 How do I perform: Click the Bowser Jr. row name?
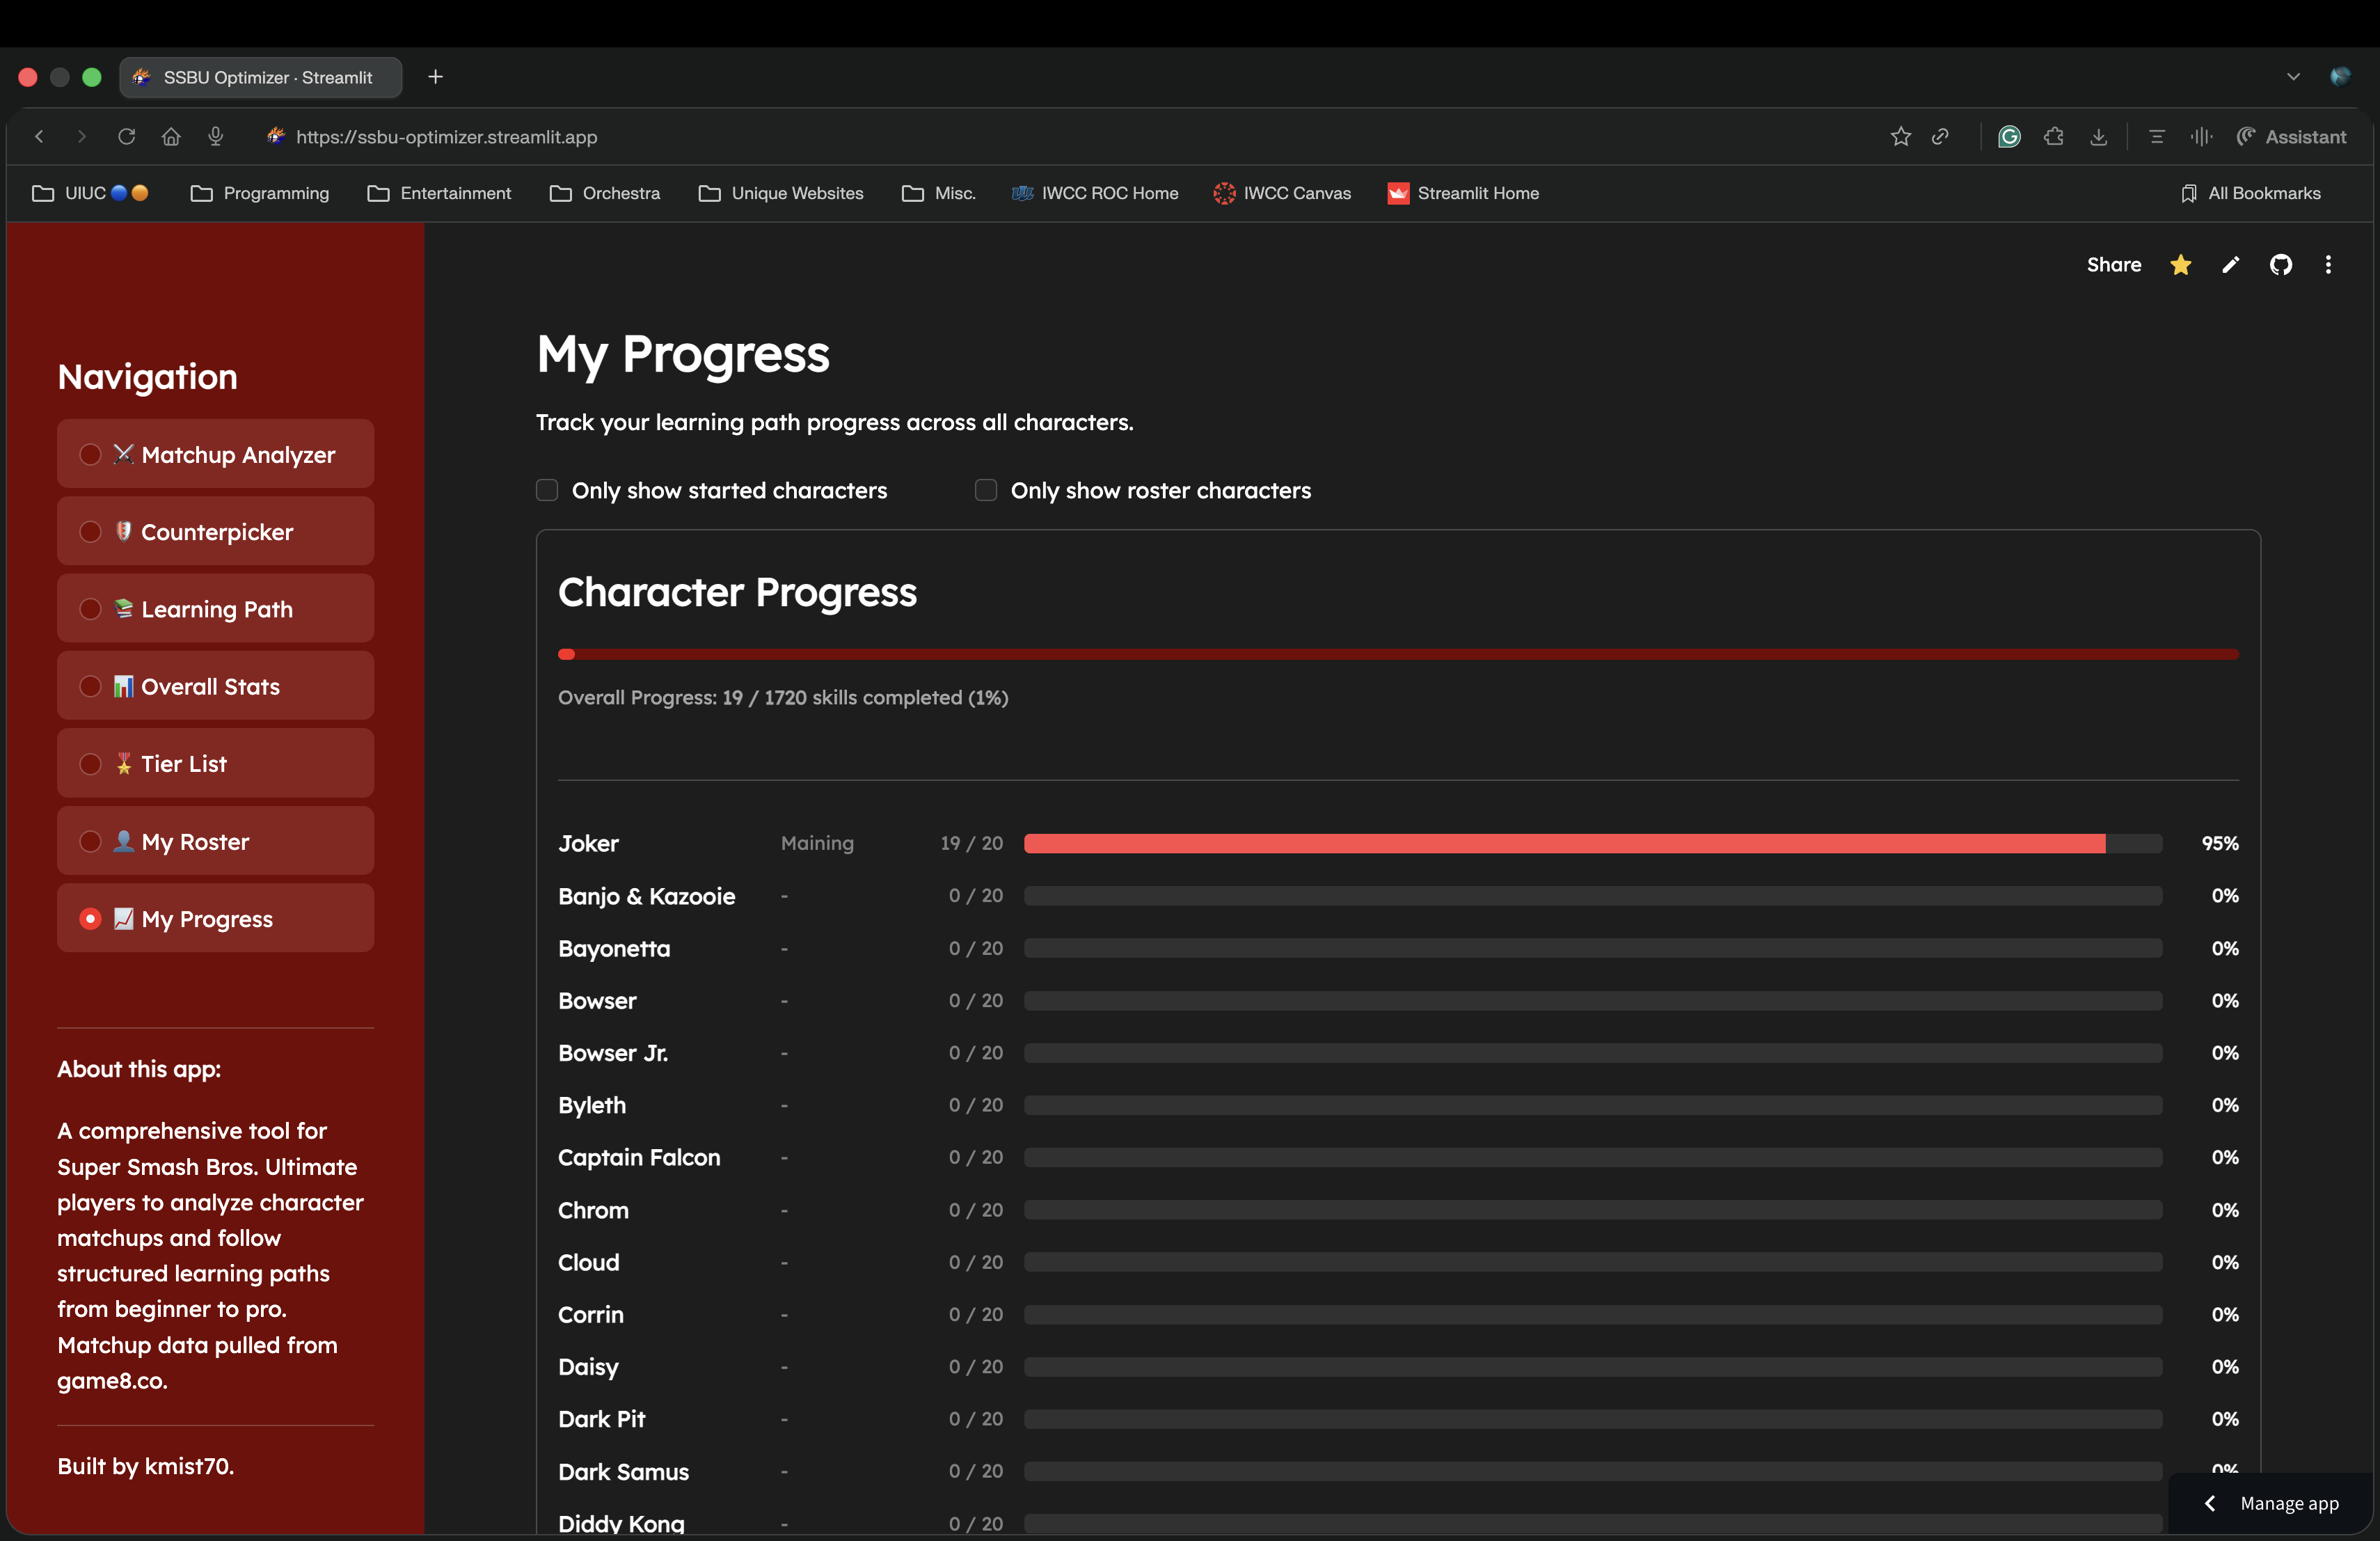(x=613, y=1053)
